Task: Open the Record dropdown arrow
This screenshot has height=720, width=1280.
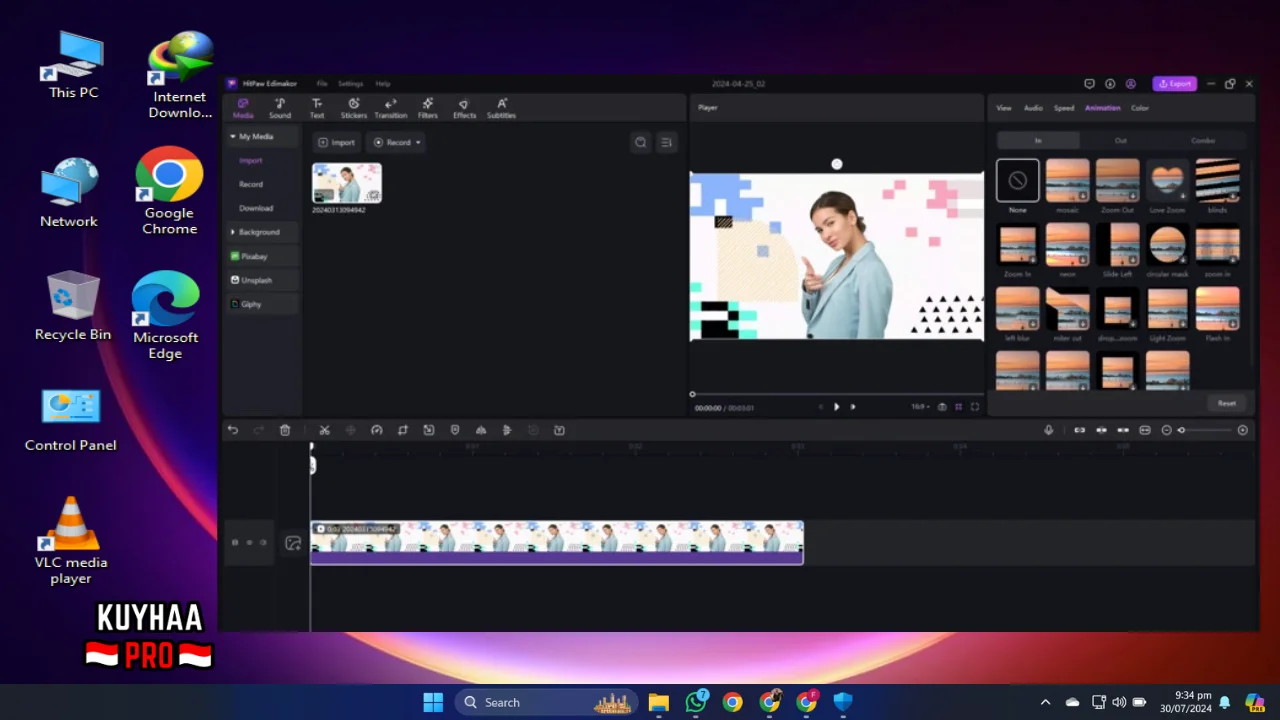Action: pyautogui.click(x=418, y=142)
